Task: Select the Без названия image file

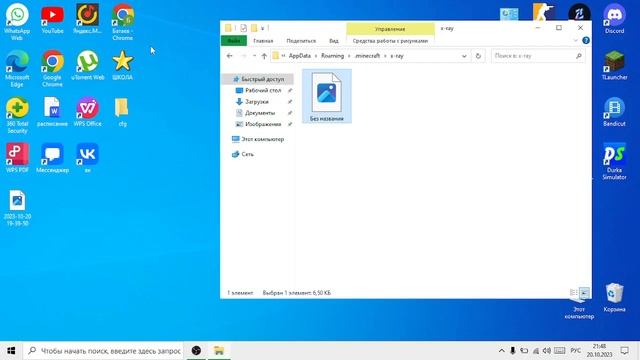Action: coord(327,96)
